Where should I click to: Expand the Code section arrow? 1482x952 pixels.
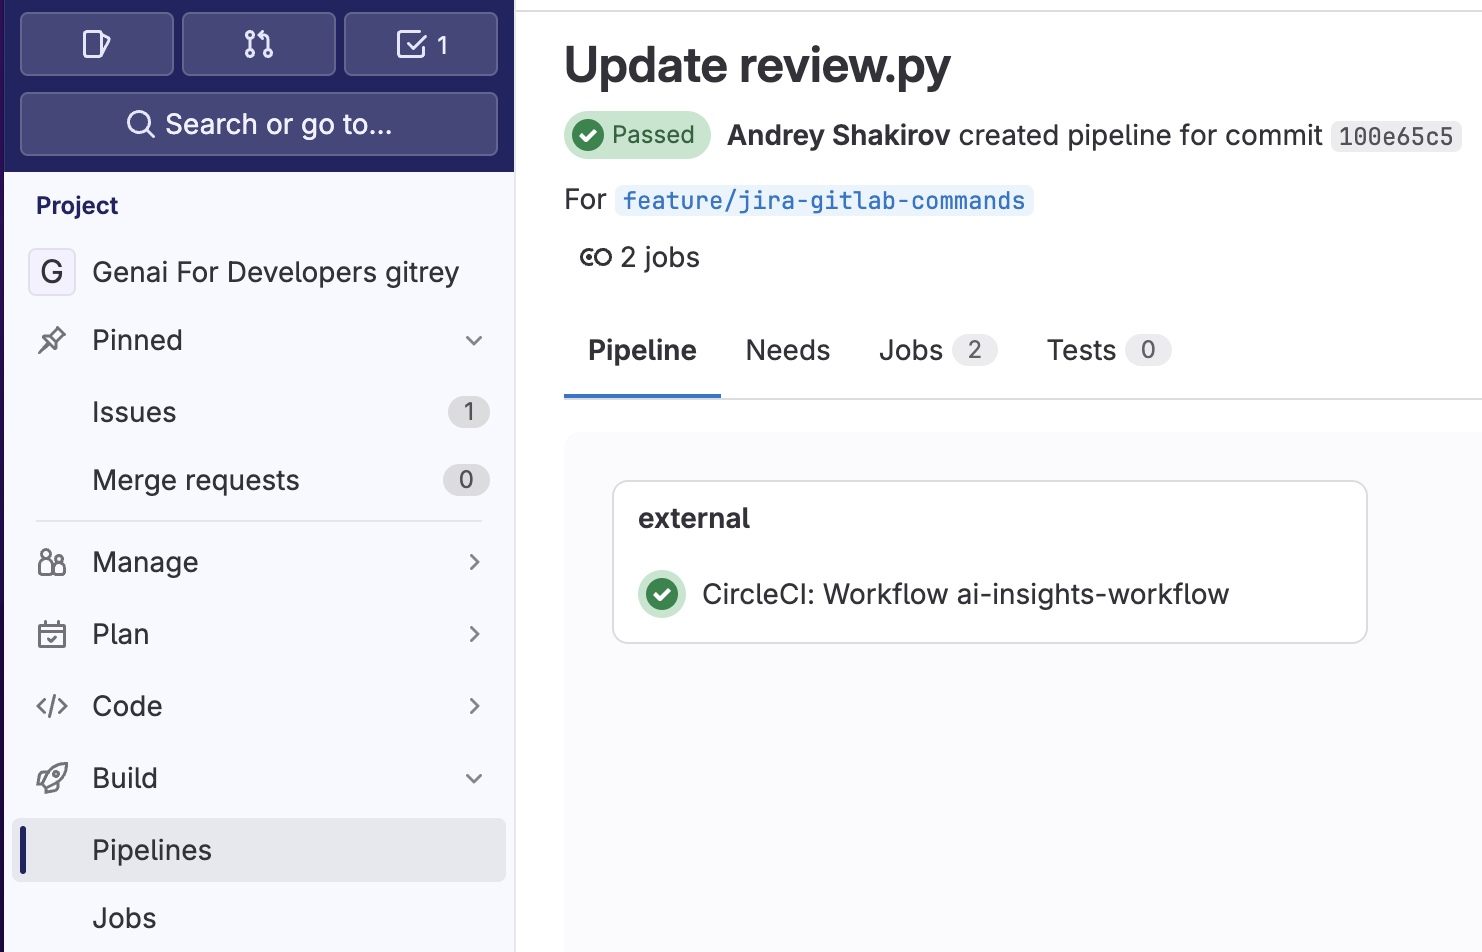click(x=474, y=706)
